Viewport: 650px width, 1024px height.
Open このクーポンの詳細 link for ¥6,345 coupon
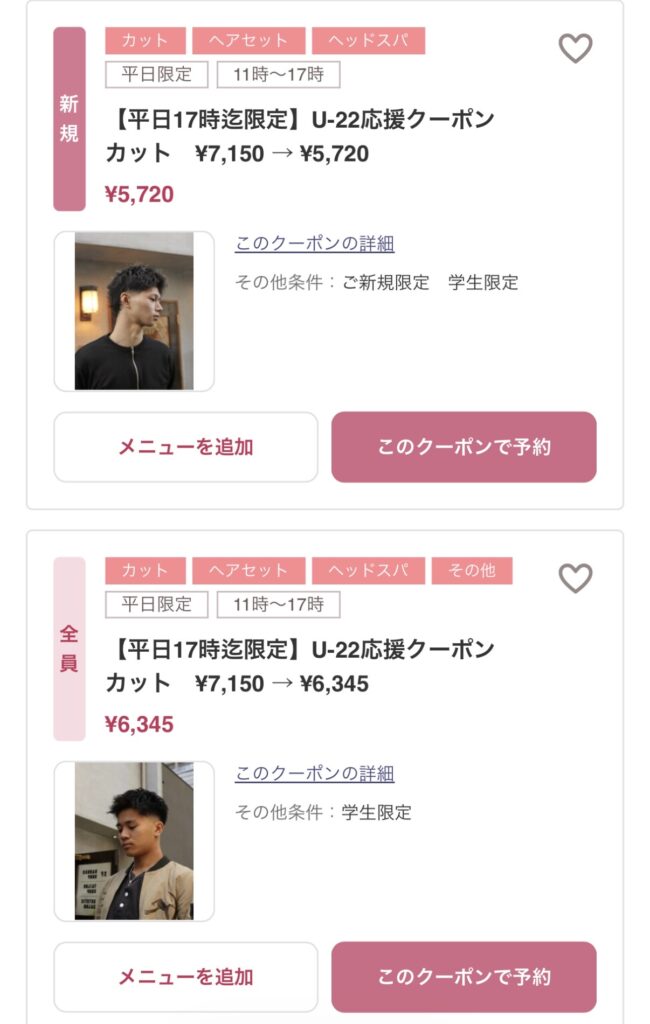click(x=314, y=774)
